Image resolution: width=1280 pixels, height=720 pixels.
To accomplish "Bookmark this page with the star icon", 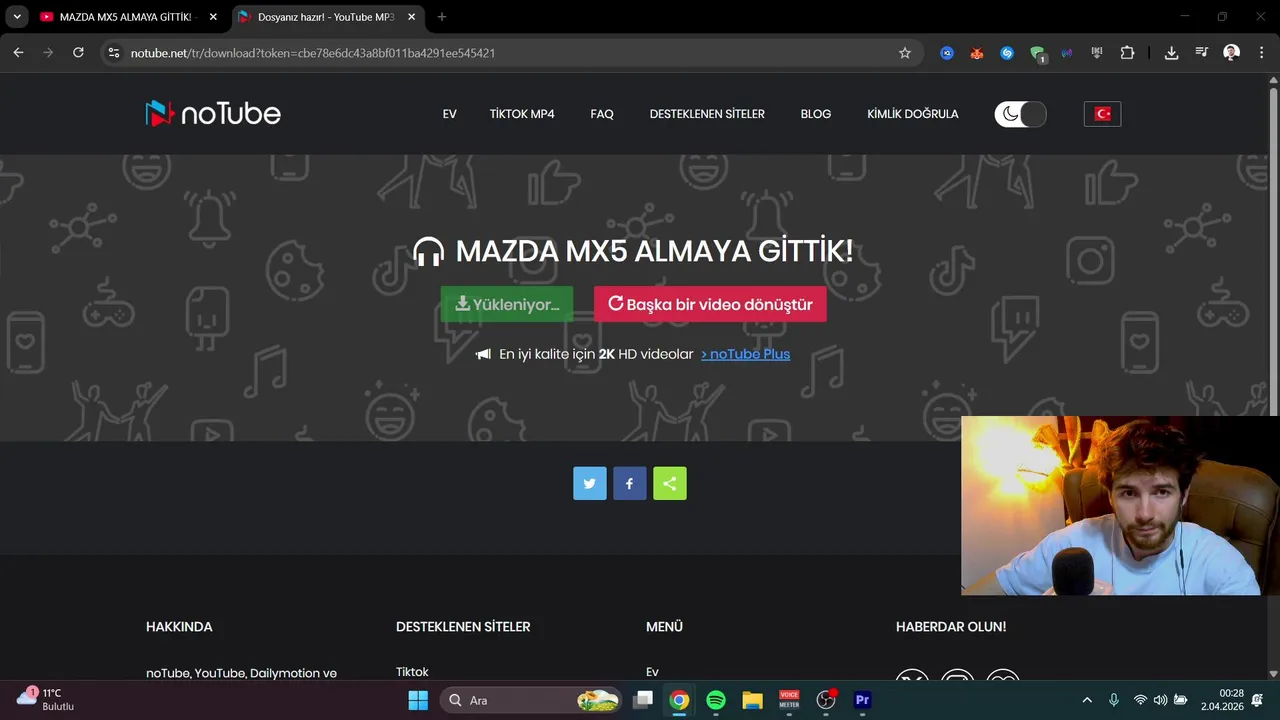I will pos(905,53).
